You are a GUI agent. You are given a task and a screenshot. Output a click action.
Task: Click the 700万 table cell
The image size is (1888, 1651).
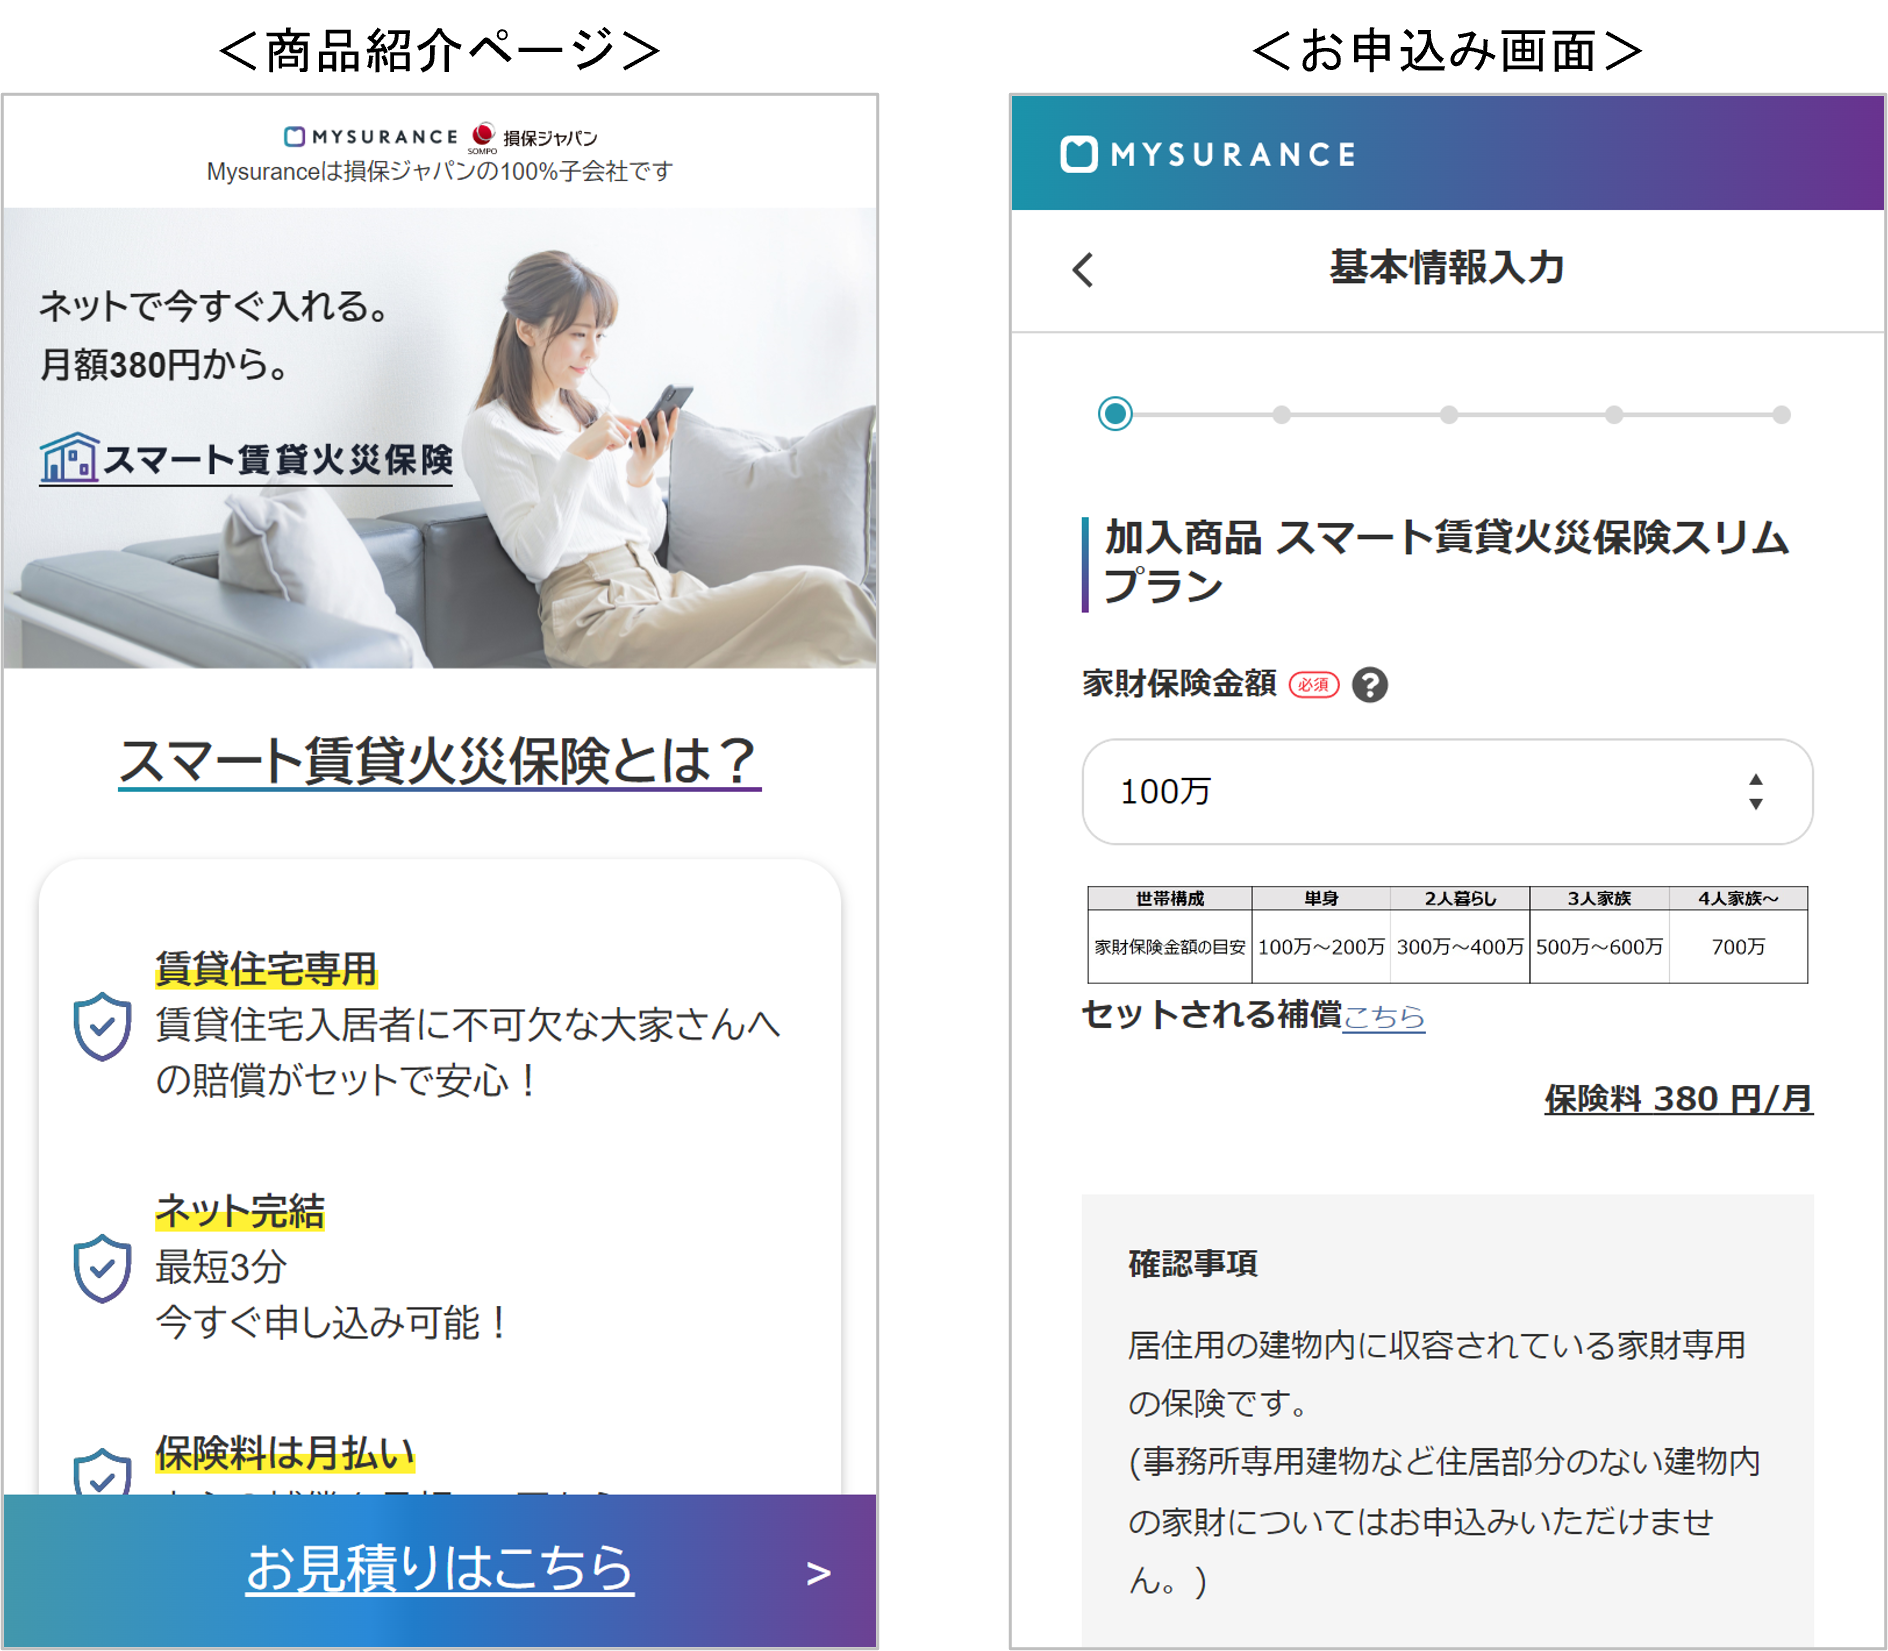[1738, 947]
